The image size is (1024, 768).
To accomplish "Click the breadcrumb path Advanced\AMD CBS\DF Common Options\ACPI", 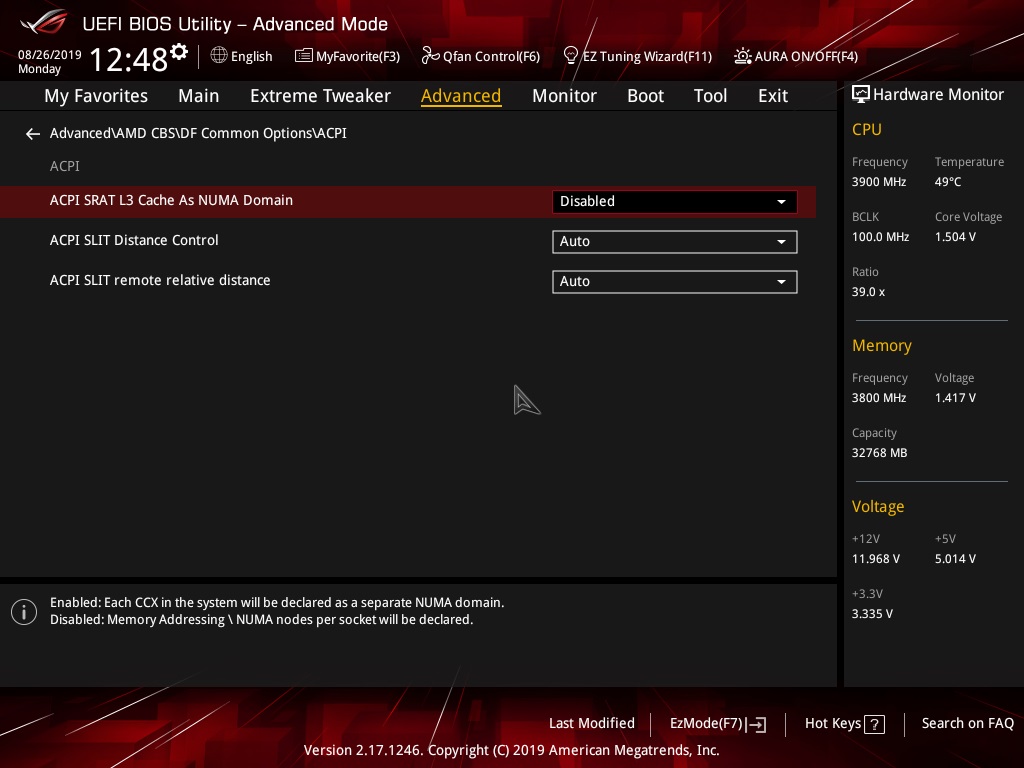I will click(198, 133).
